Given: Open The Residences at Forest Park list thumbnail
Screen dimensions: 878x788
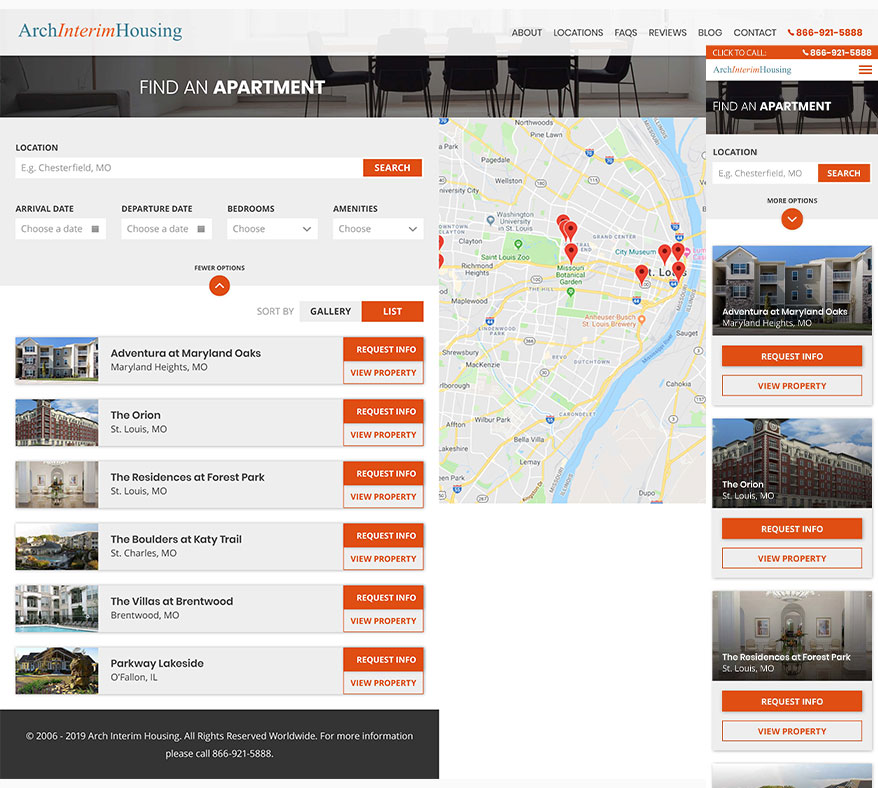Looking at the screenshot, I should point(57,485).
